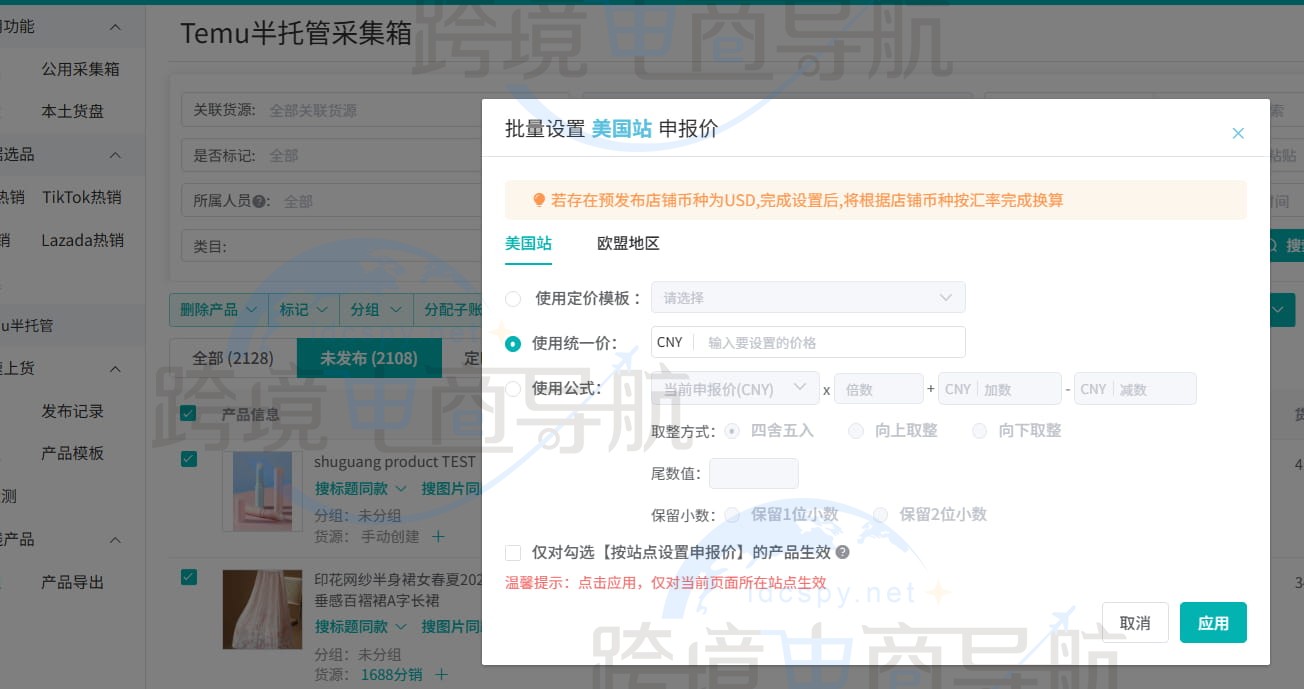Screen dimensions: 1304x689
Task: Choose 向上取整 rounding method
Action: (x=856, y=430)
